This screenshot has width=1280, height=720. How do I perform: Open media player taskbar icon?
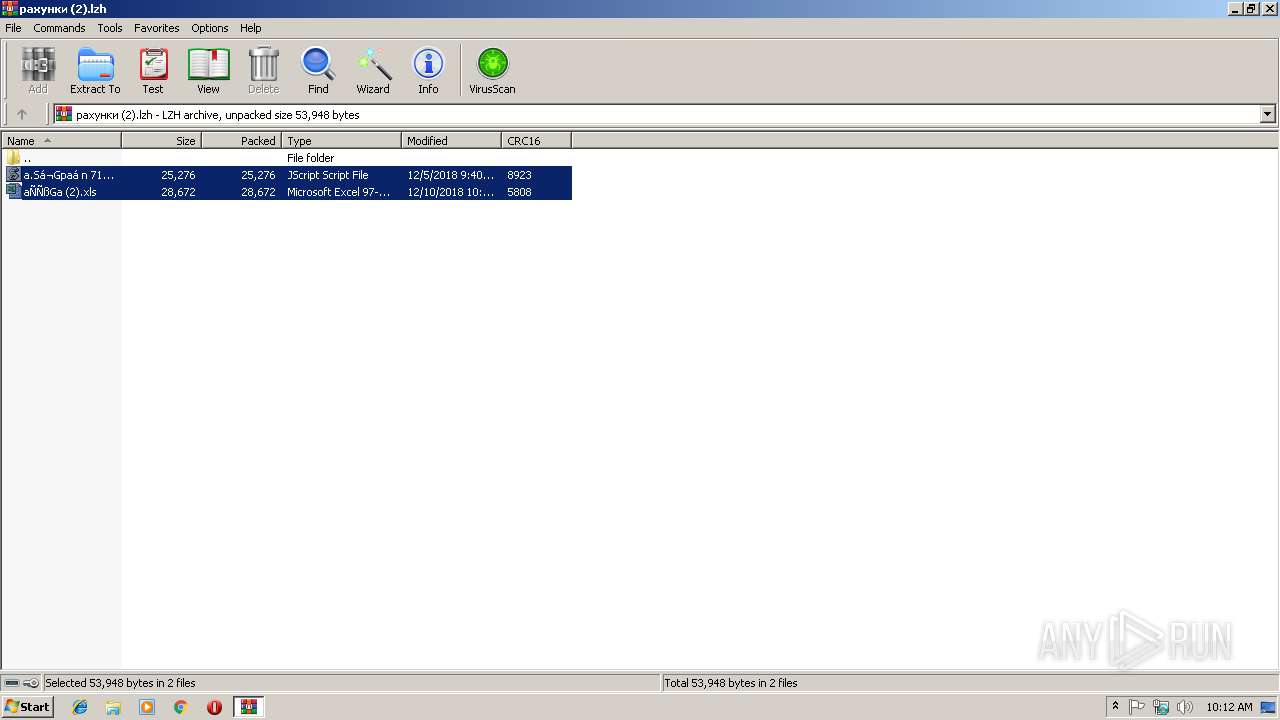(x=147, y=707)
